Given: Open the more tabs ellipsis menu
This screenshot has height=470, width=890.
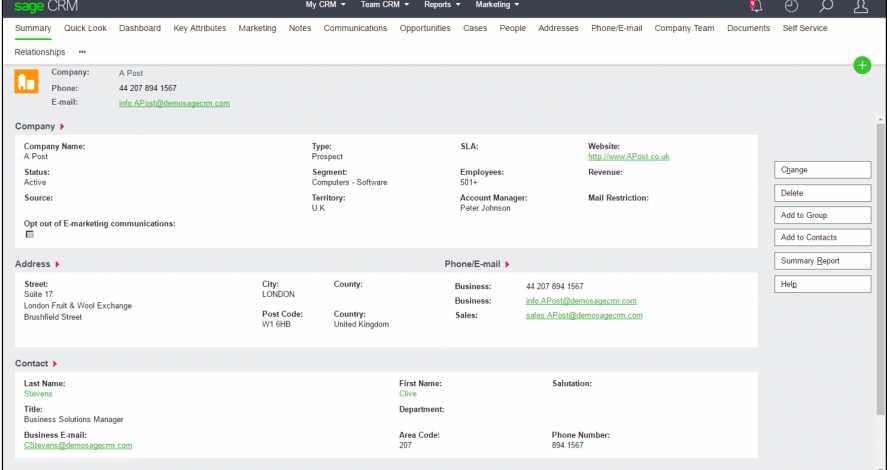Looking at the screenshot, I should pos(82,52).
